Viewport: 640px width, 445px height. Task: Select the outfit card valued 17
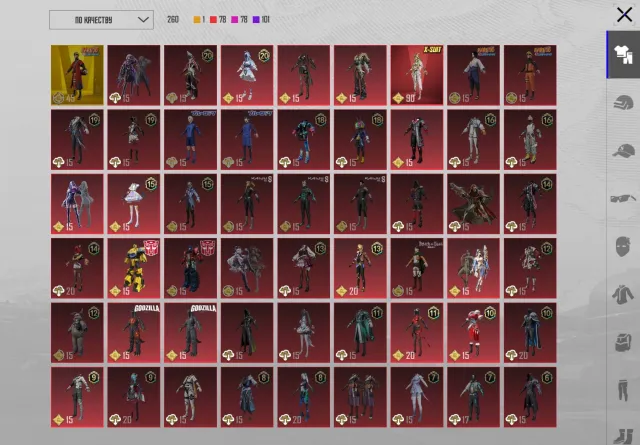coord(473,397)
